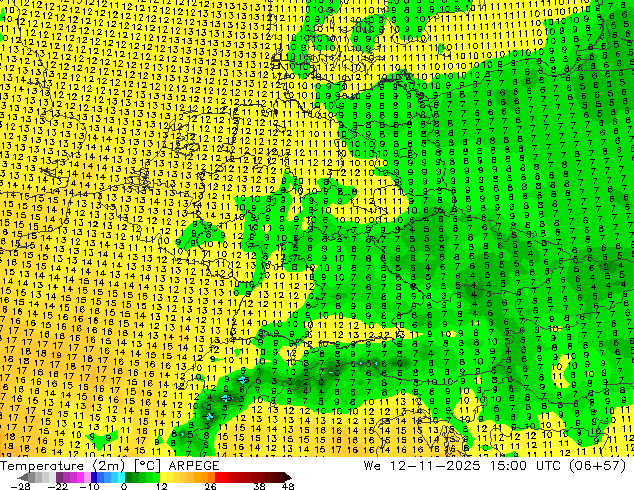634x490 pixels.
Task: Click the '38' legend label
Action: (x=260, y=486)
